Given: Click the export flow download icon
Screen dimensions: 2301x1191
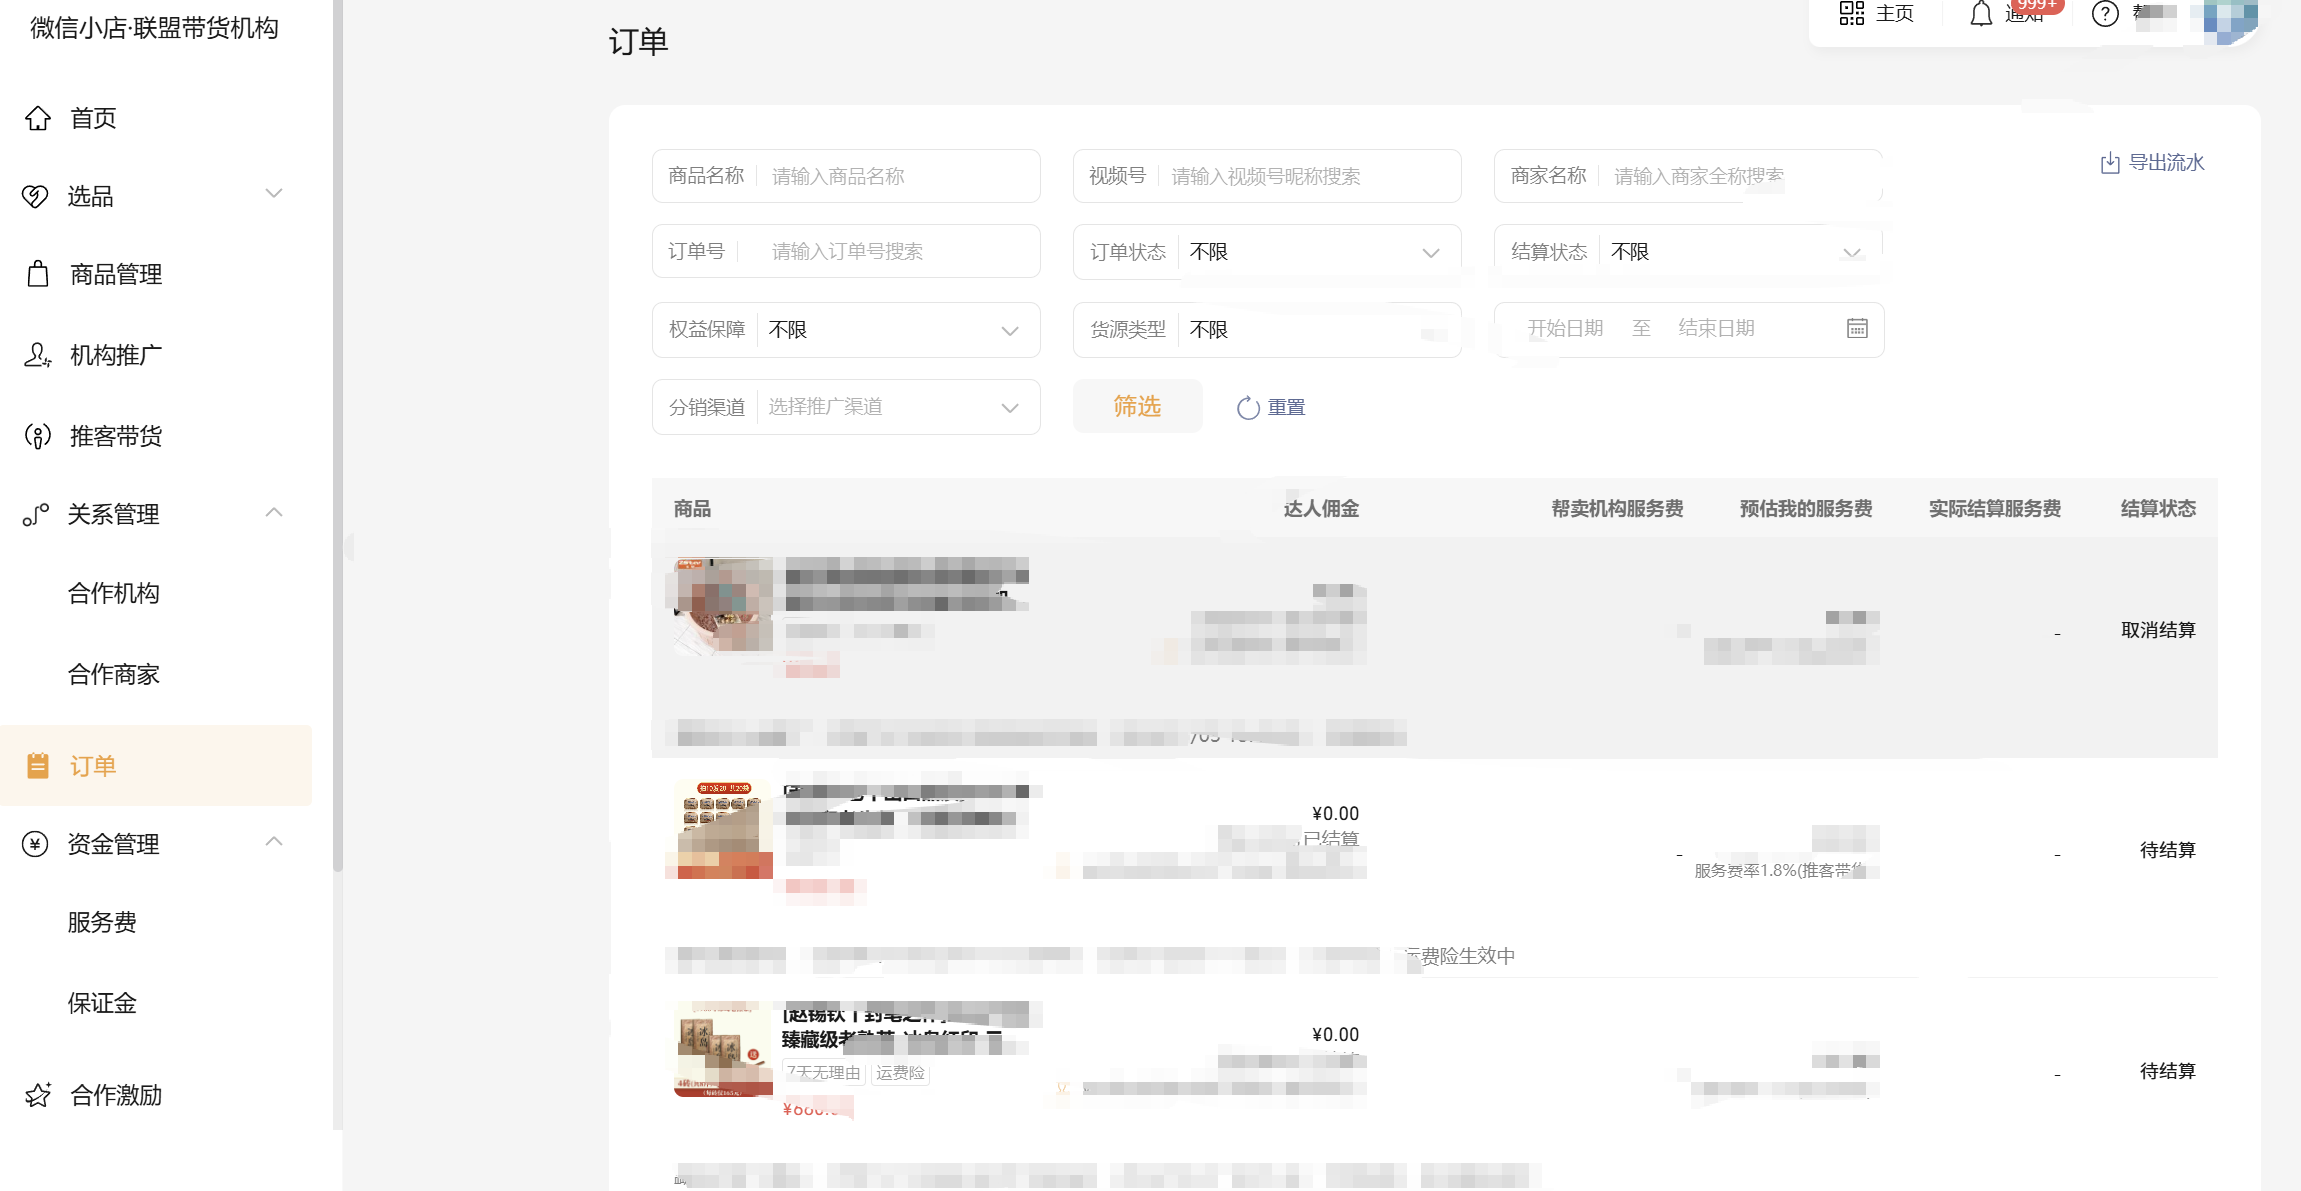Looking at the screenshot, I should click(2110, 163).
